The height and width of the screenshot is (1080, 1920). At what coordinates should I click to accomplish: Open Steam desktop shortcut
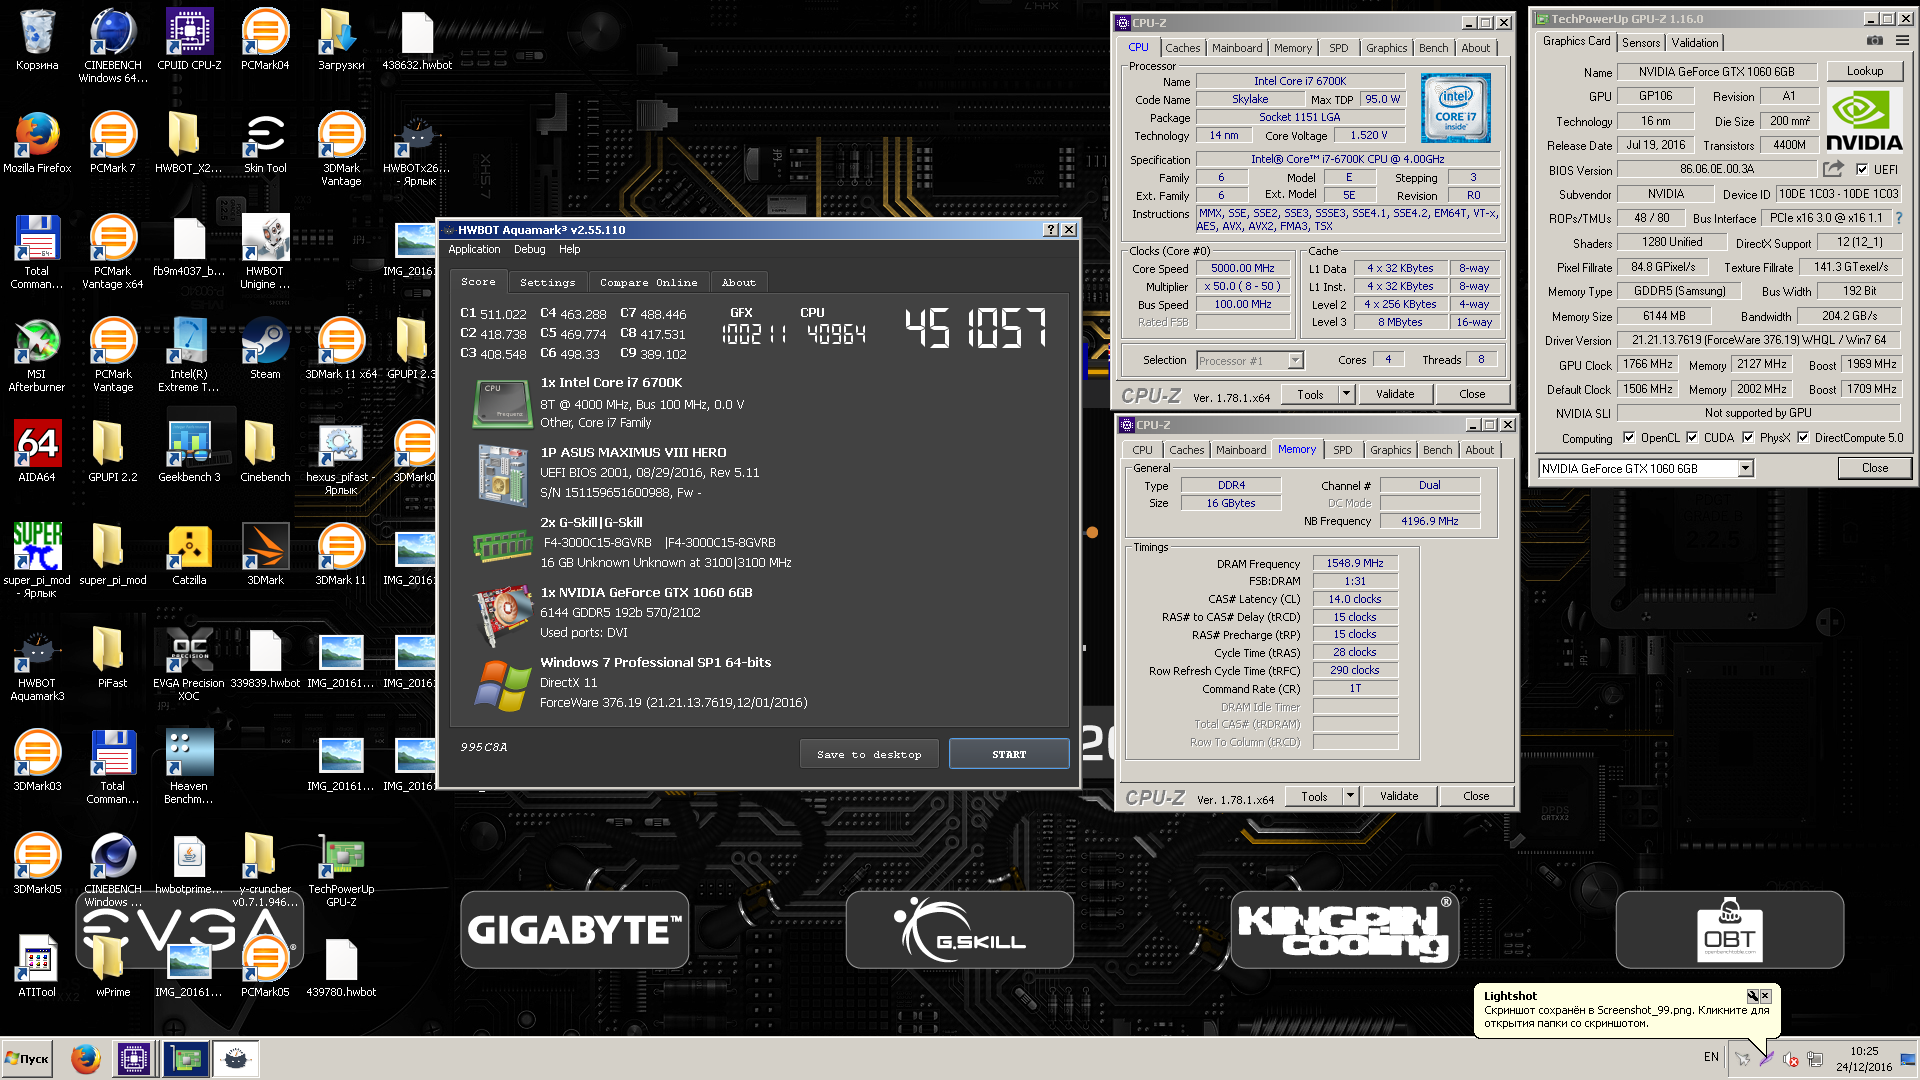(265, 348)
